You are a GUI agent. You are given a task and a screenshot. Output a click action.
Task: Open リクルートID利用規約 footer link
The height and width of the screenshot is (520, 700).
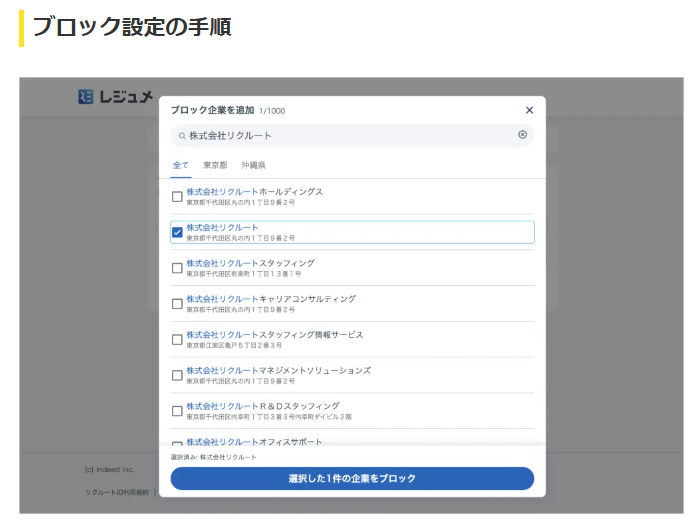[117, 492]
